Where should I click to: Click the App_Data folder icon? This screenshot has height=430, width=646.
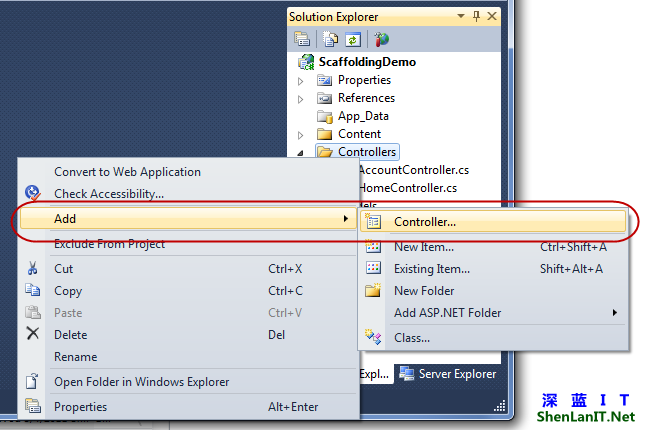point(325,117)
